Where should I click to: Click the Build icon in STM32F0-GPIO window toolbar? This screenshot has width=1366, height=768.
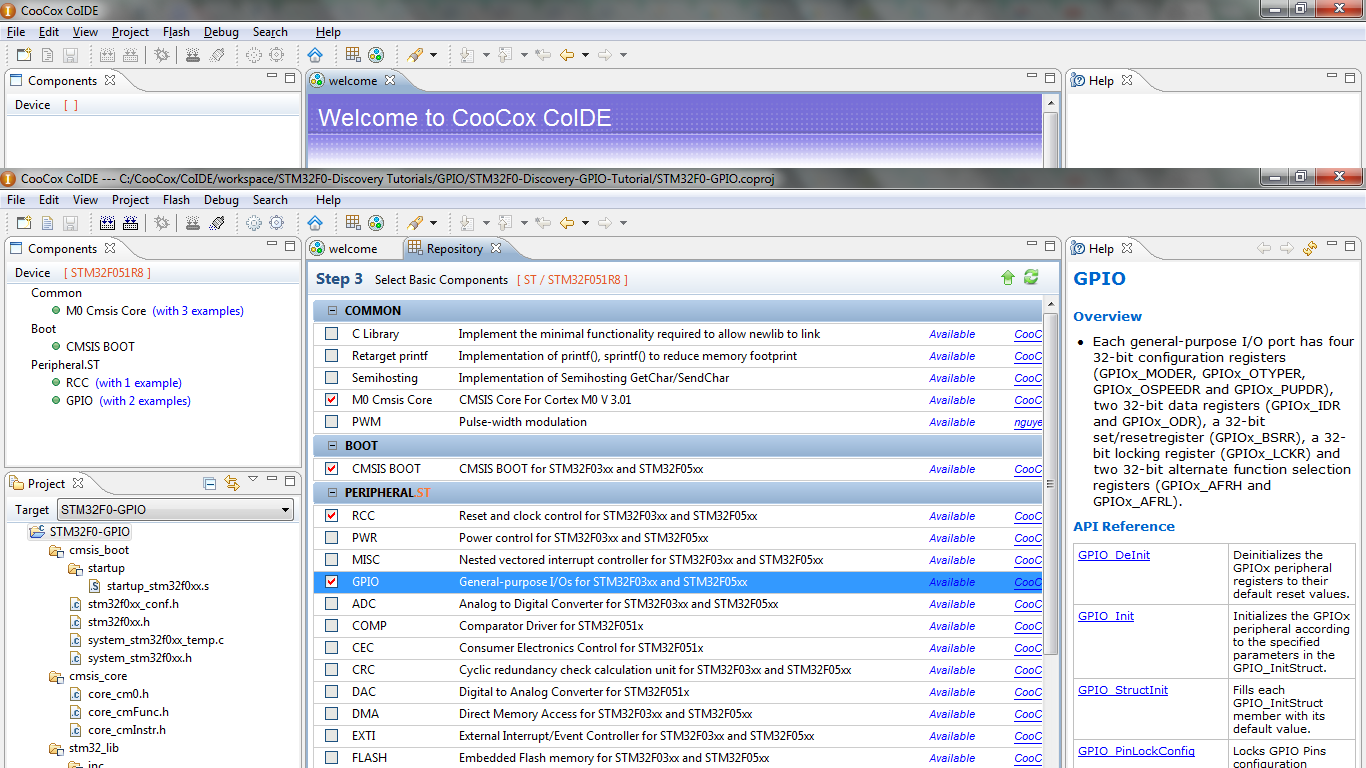[107, 223]
